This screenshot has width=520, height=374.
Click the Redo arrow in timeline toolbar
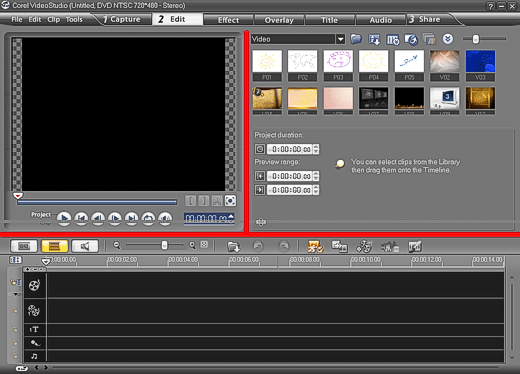[284, 246]
